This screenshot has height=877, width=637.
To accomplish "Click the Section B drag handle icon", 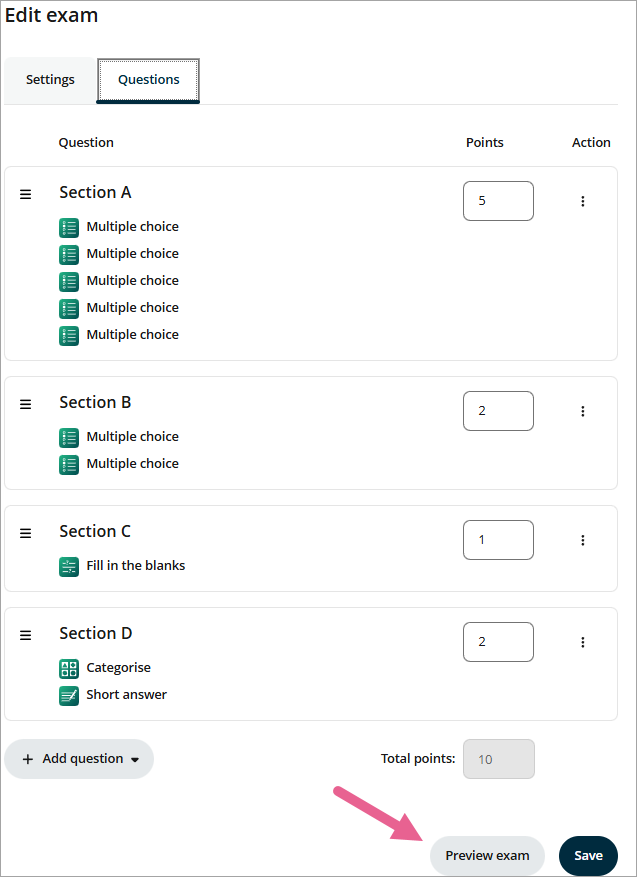I will click(26, 404).
